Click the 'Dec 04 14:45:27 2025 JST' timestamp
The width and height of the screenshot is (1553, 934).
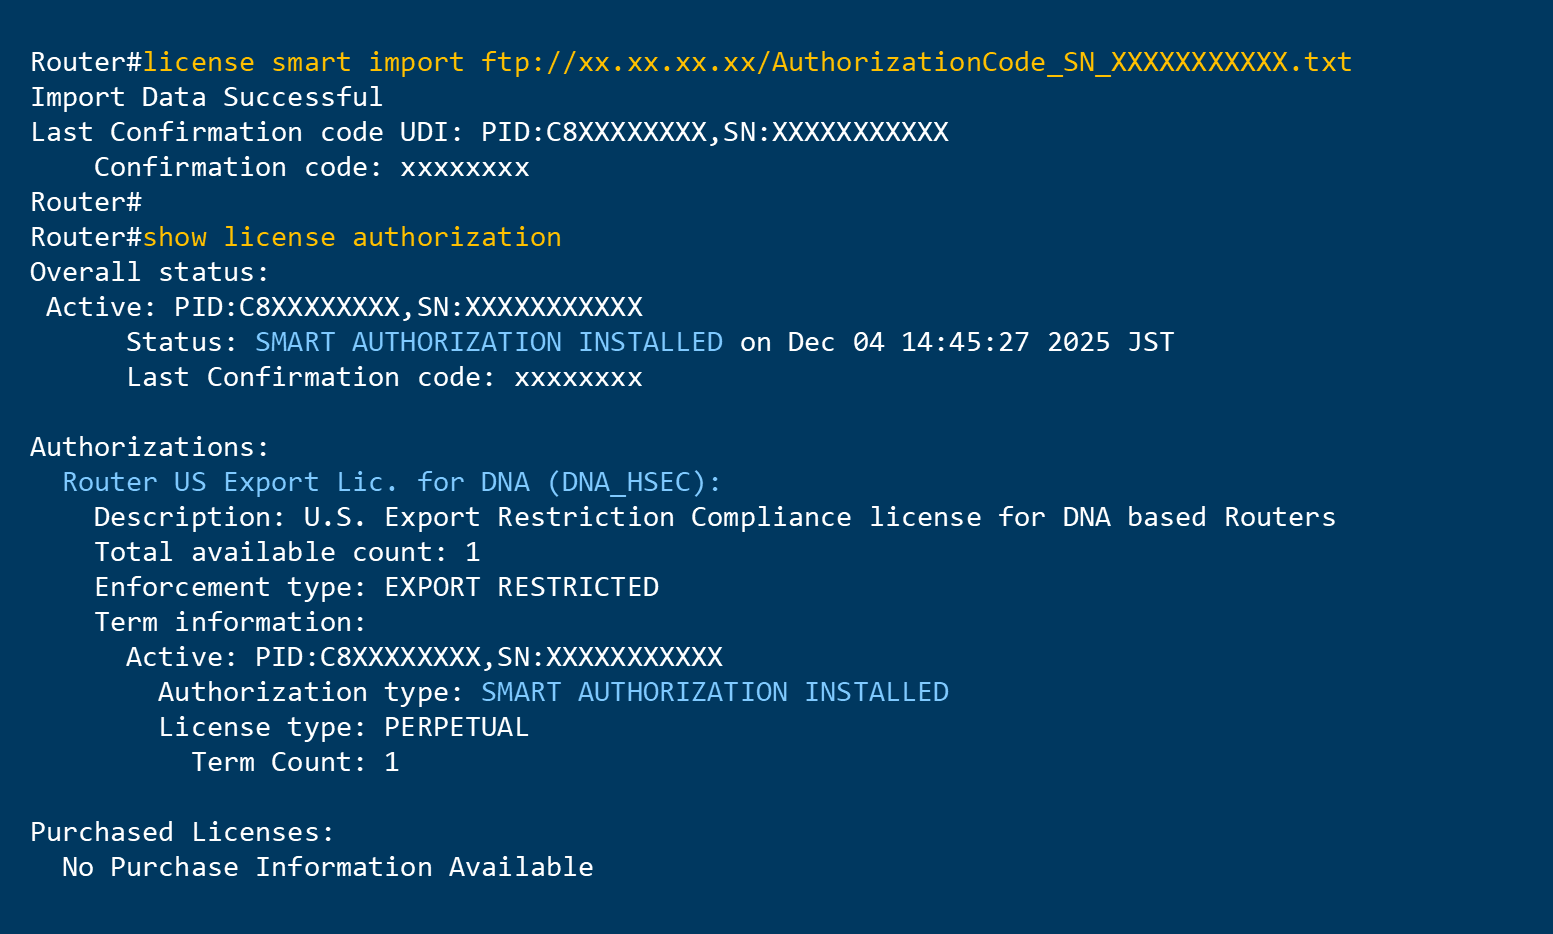(x=980, y=342)
